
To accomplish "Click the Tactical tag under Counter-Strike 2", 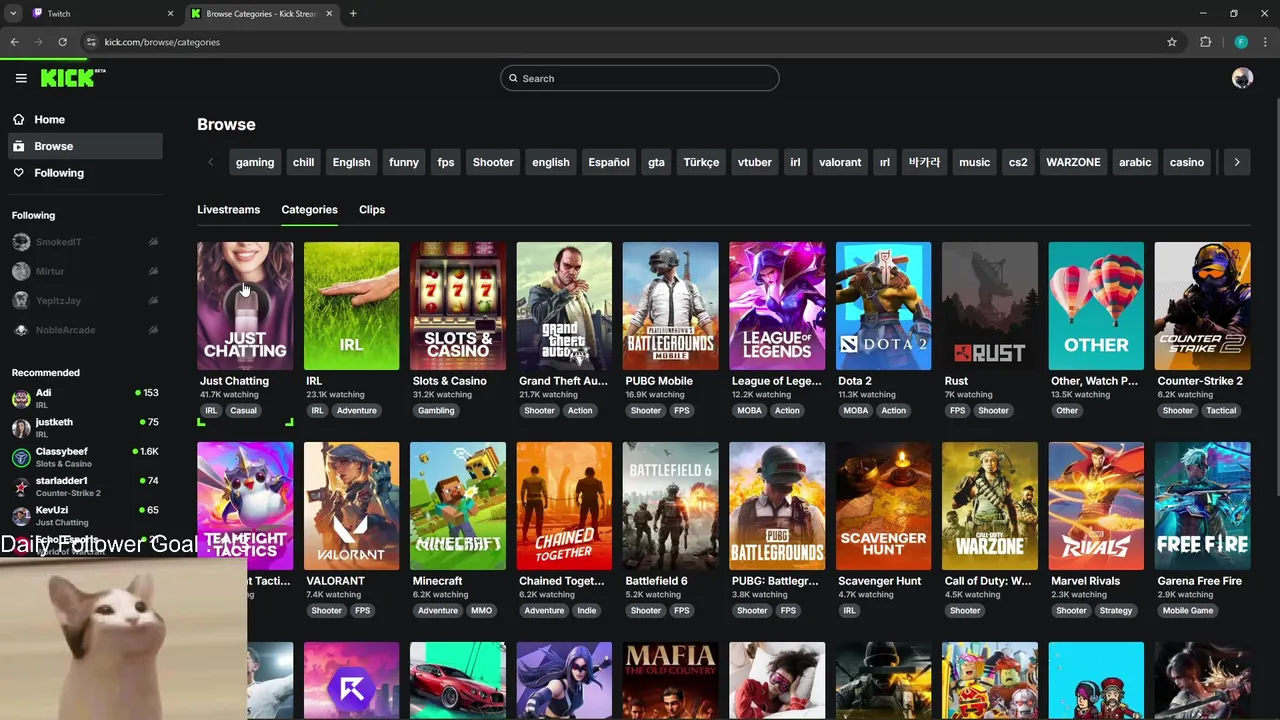I will pos(1221,410).
